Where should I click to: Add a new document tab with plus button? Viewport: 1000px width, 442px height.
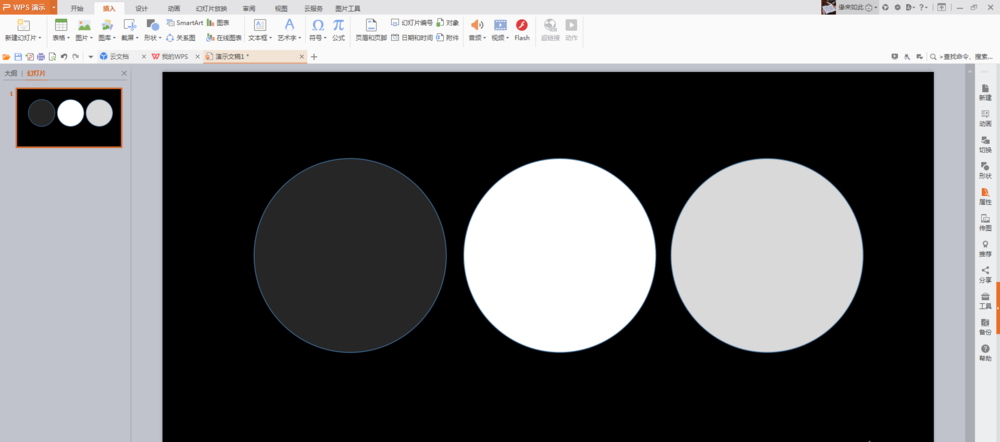(314, 57)
